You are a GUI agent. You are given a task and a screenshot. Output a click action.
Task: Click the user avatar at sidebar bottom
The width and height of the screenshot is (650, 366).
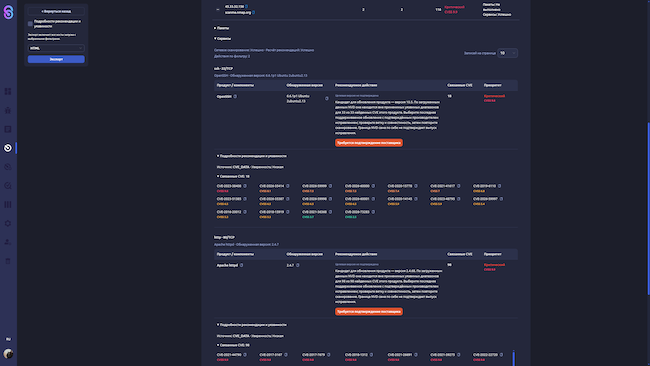point(8,354)
